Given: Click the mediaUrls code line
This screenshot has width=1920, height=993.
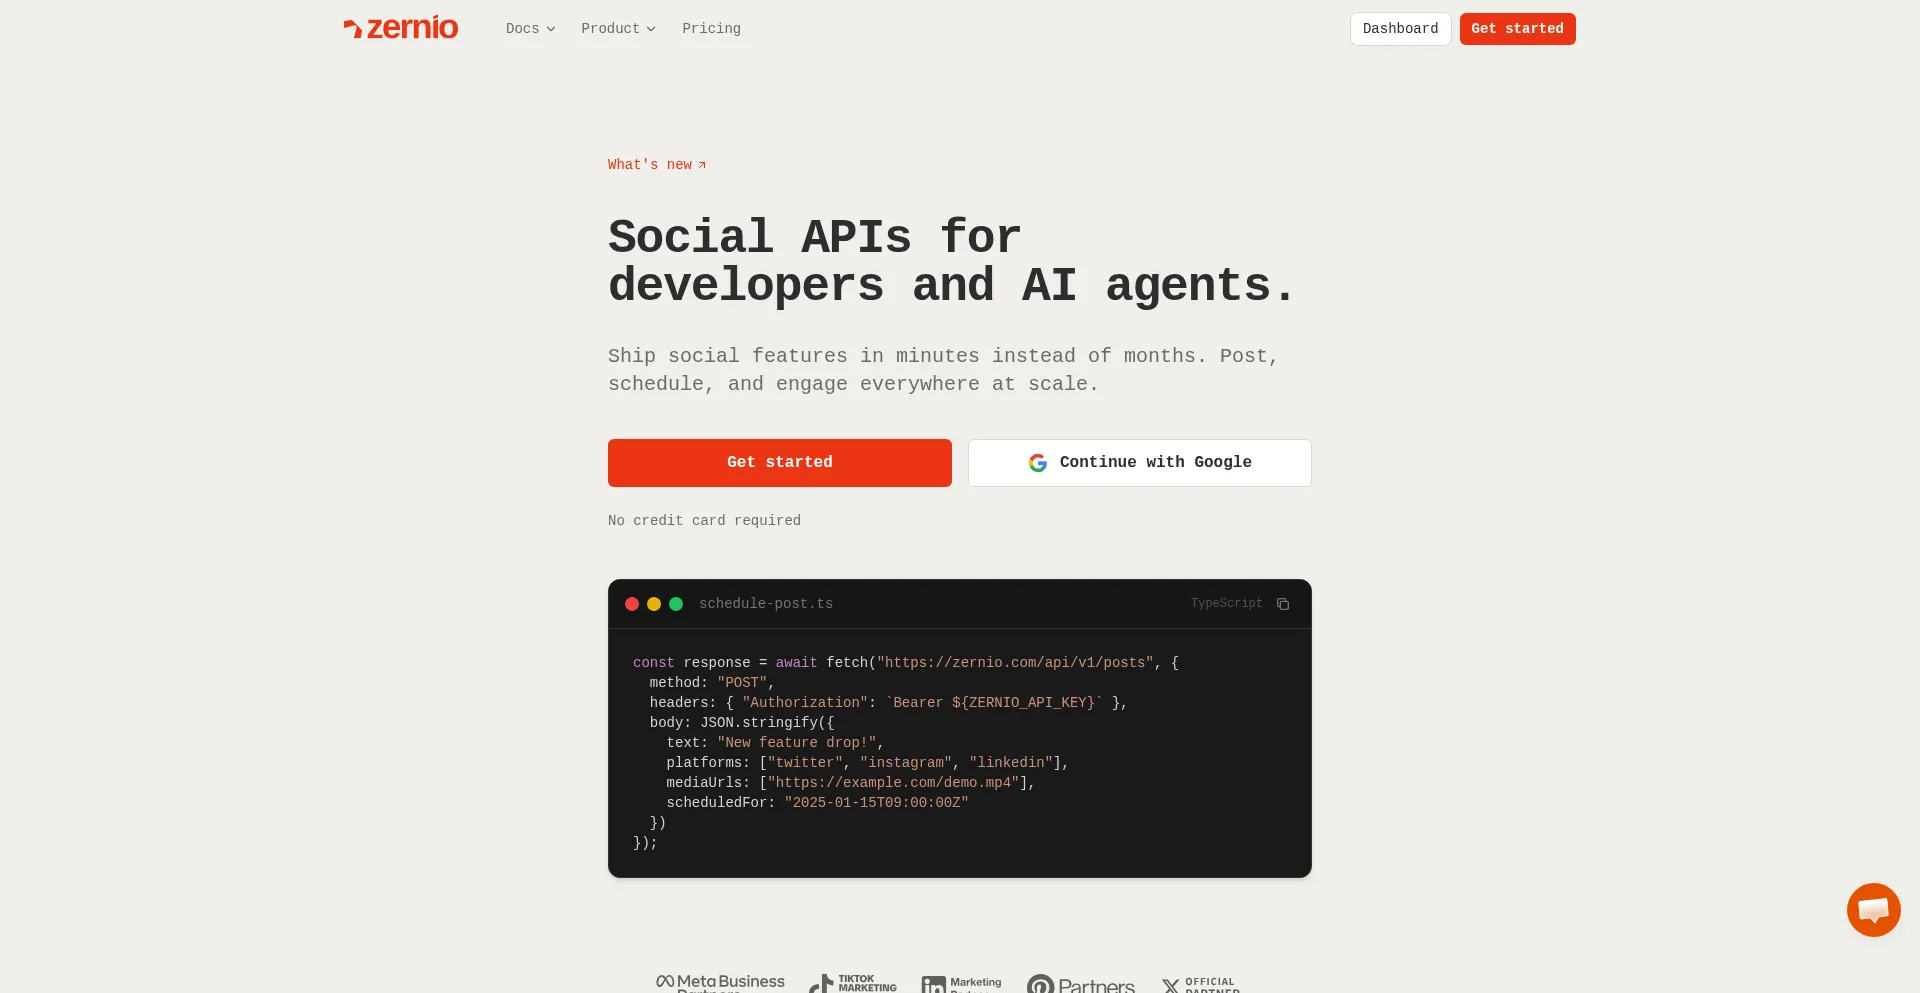Looking at the screenshot, I should click(851, 783).
